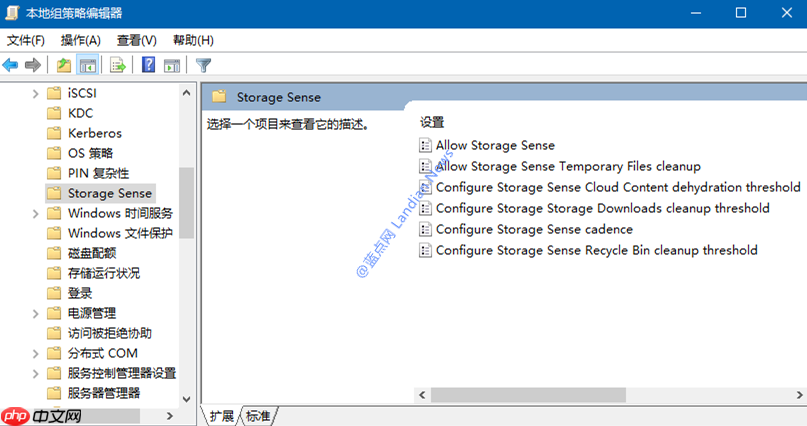
Task: Open the 操作(A) menu
Action: coord(80,40)
